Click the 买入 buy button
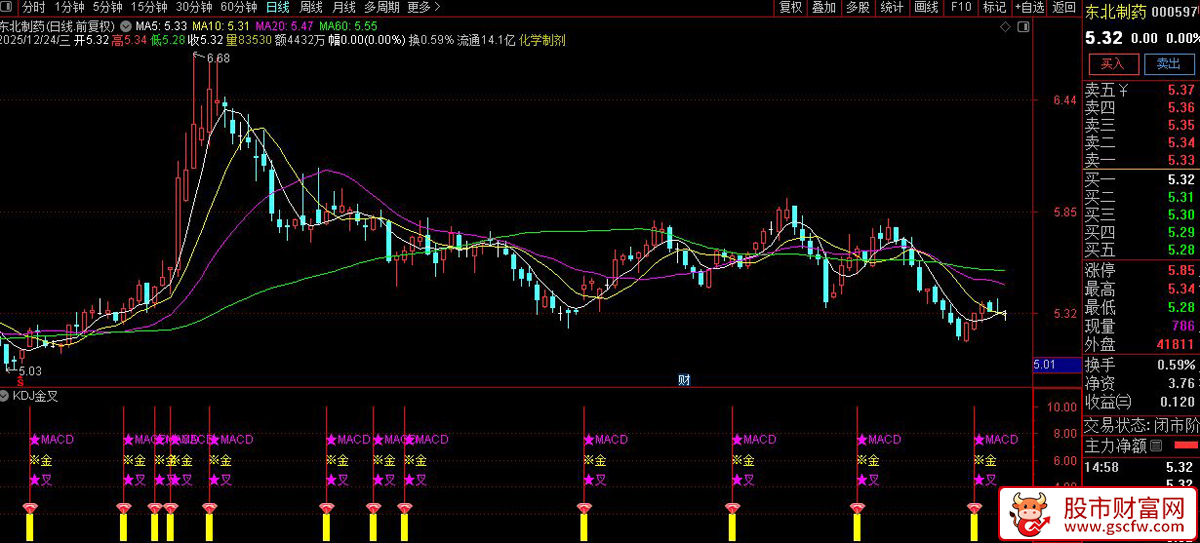 [x=1113, y=64]
